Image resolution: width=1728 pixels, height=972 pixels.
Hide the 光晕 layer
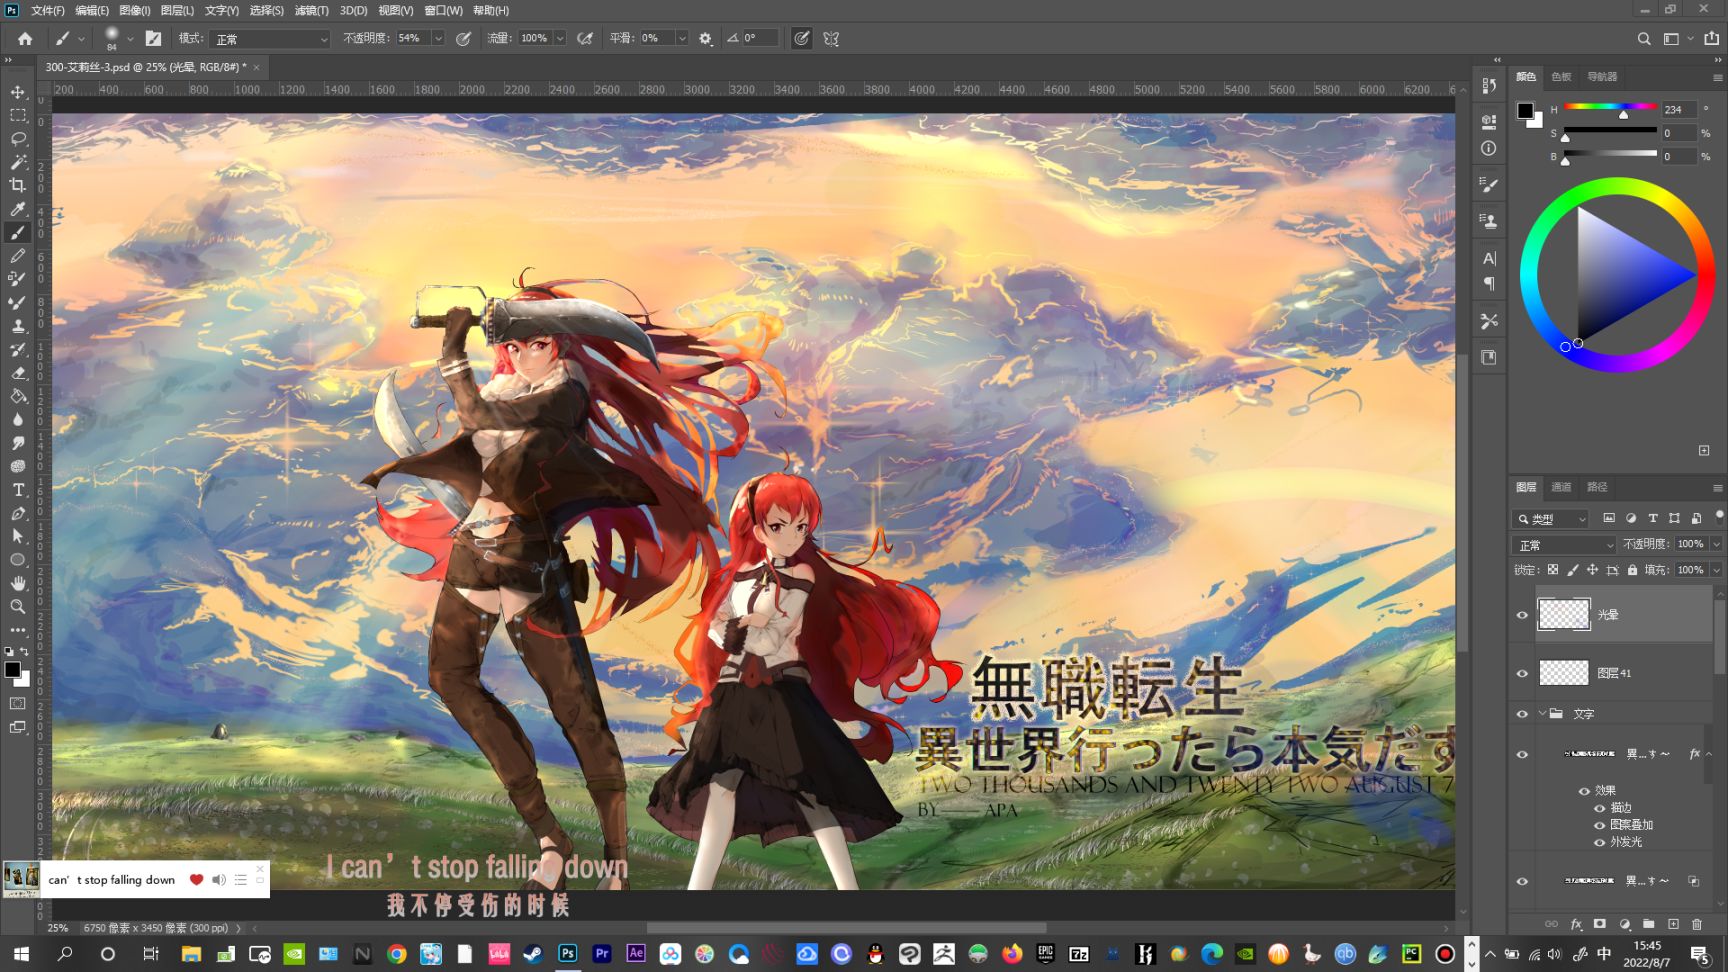1522,615
